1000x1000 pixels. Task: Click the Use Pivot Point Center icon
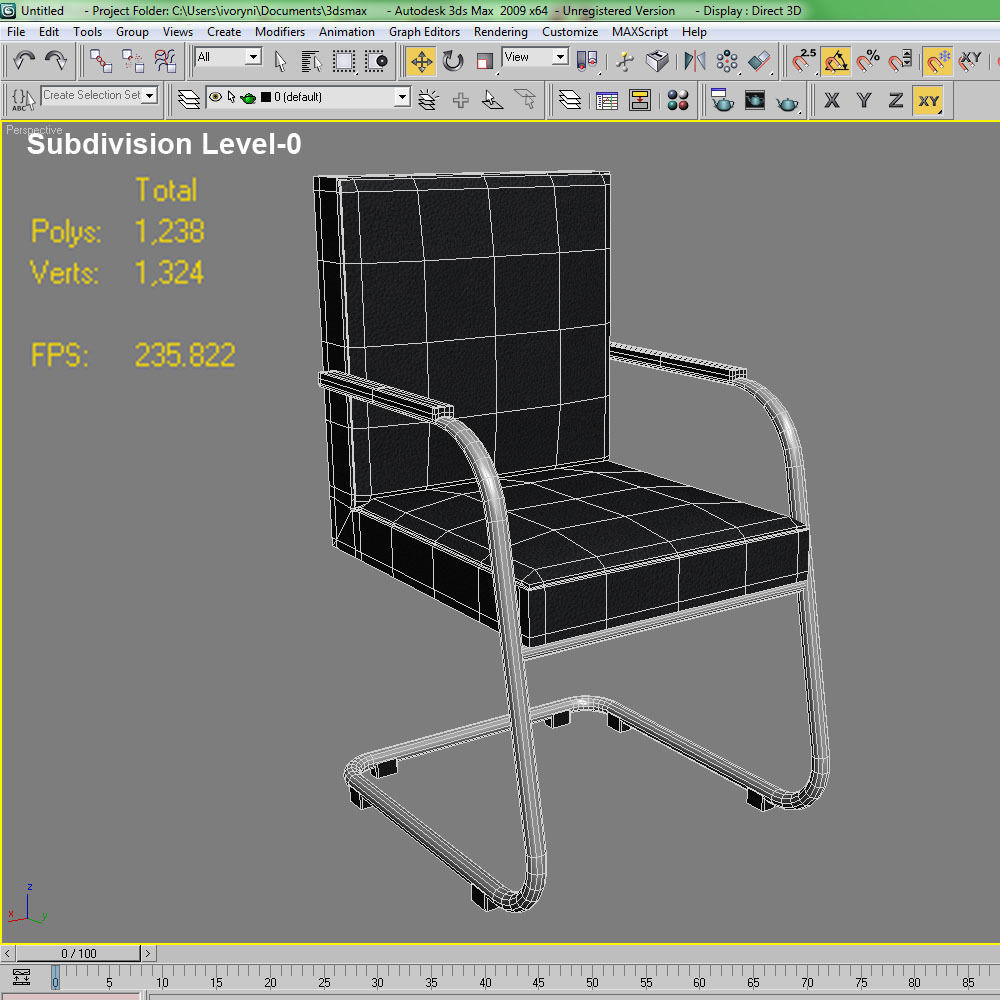(x=587, y=61)
